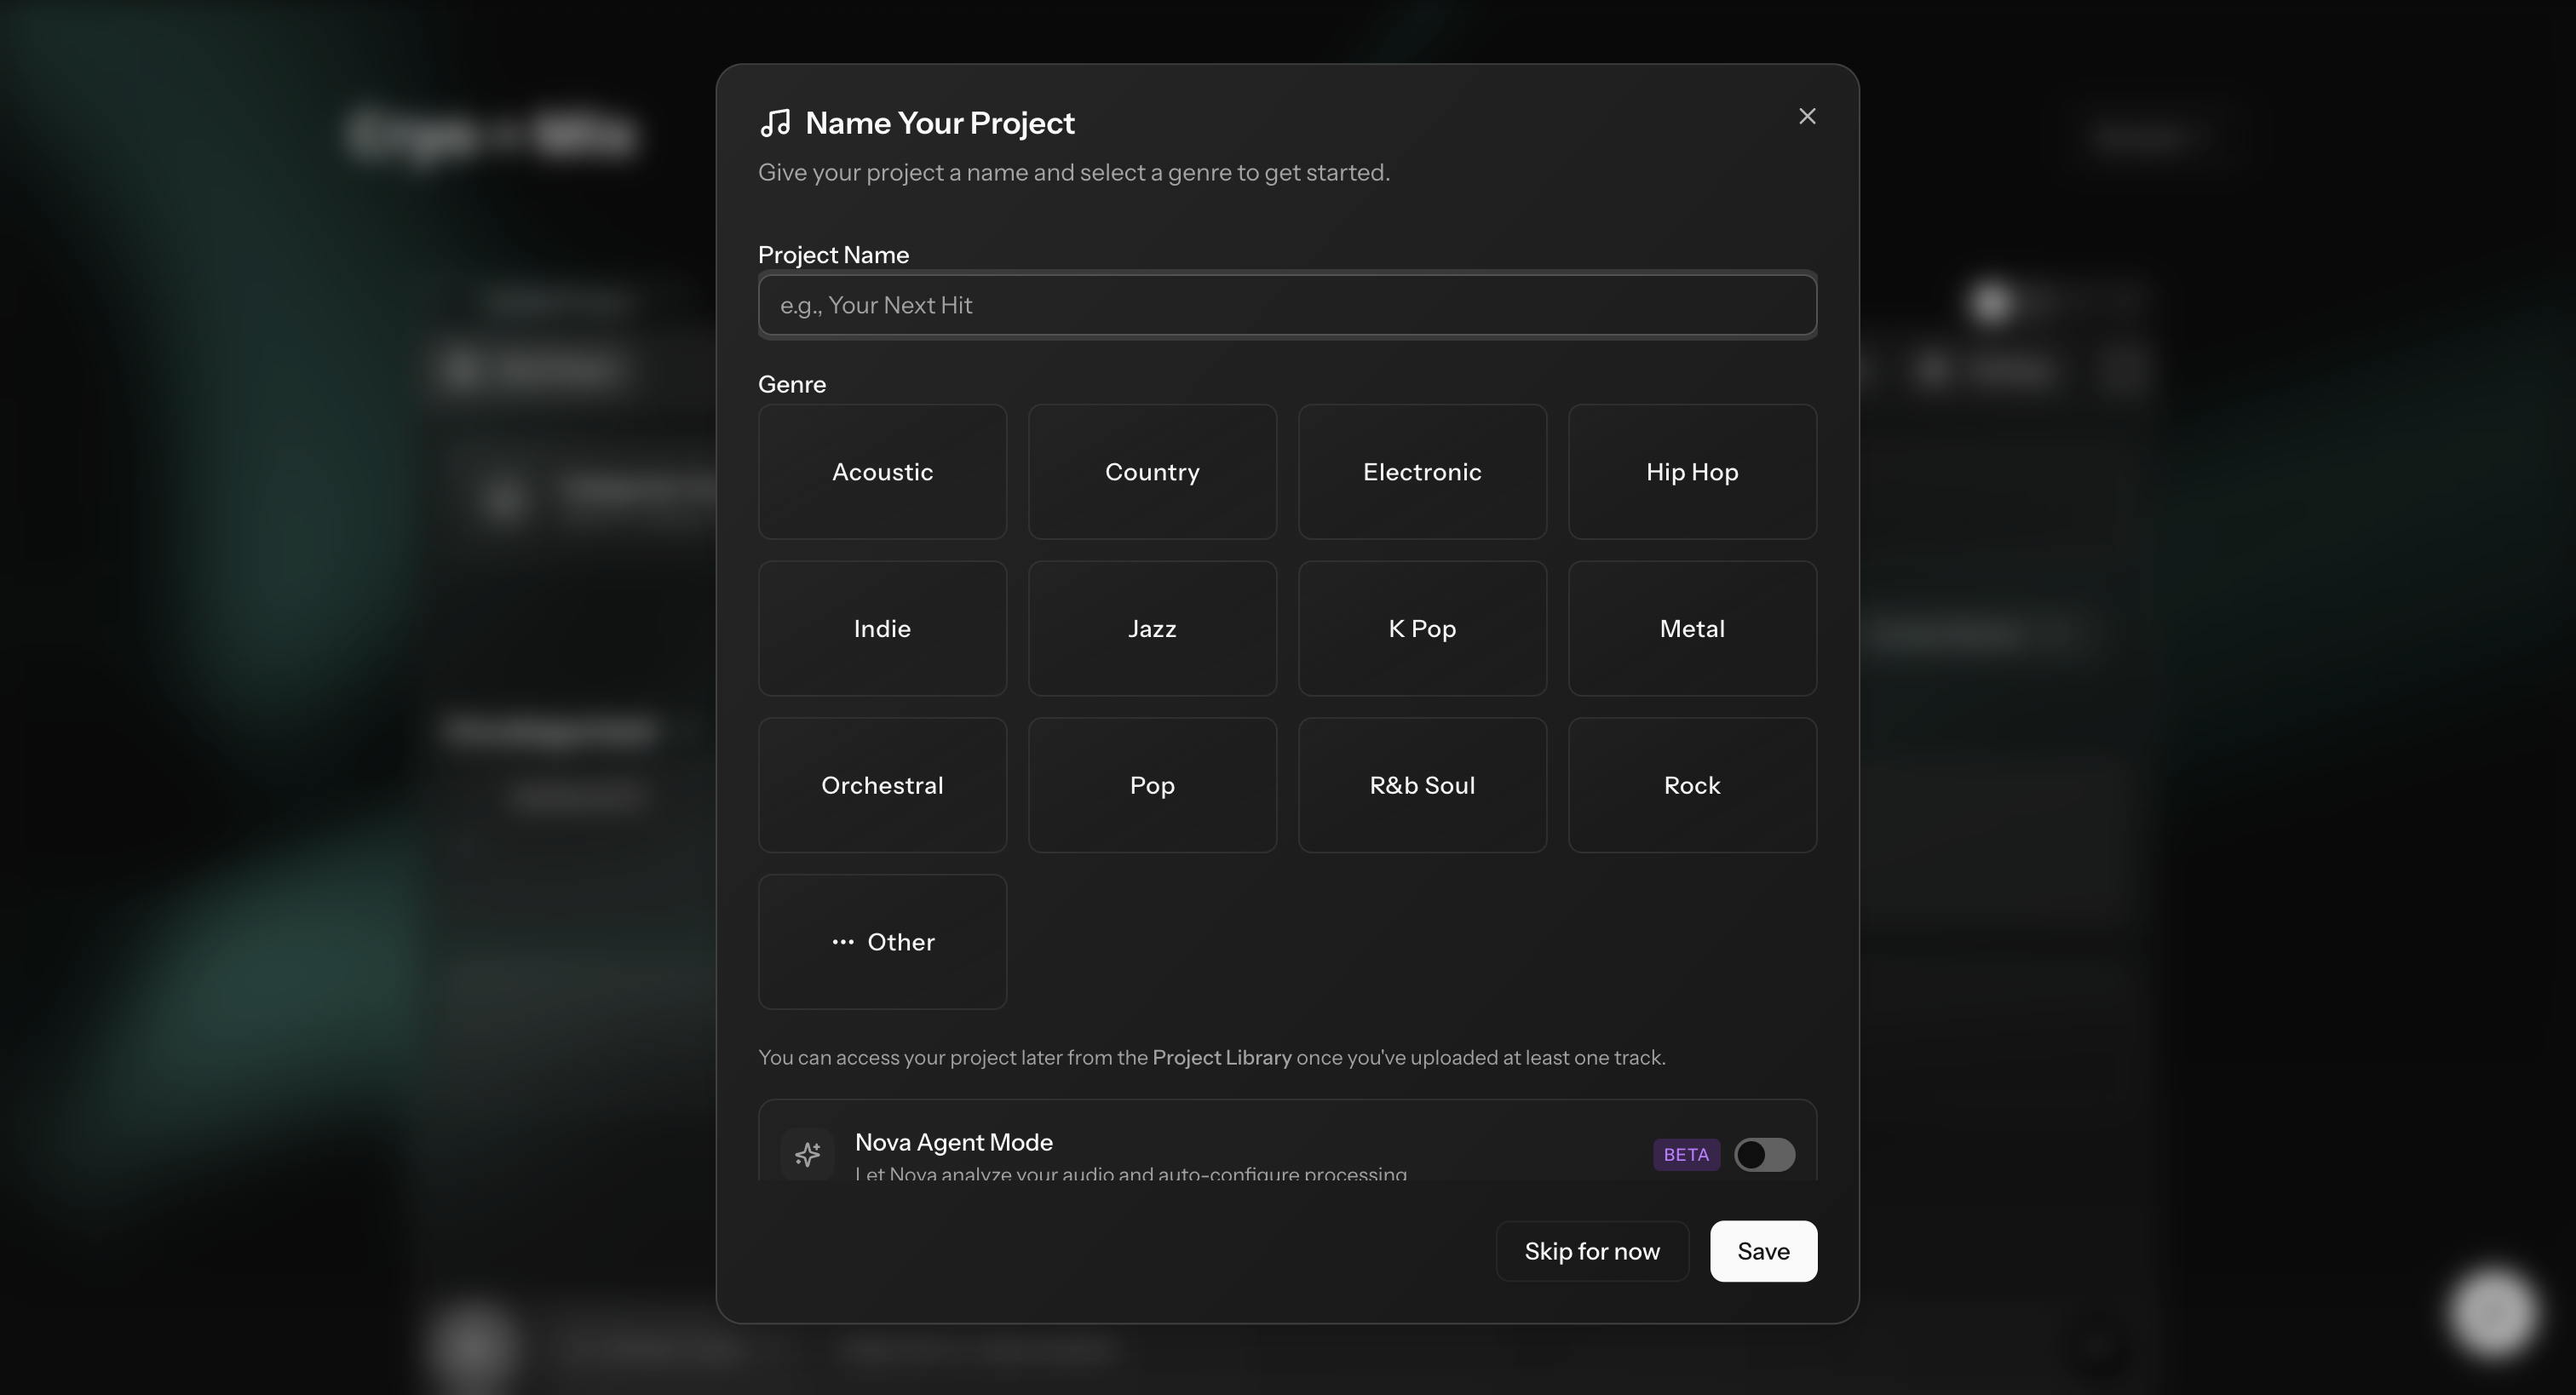Choose the Pop genre tile
Screen dimensions: 2576x1395
[1152, 785]
